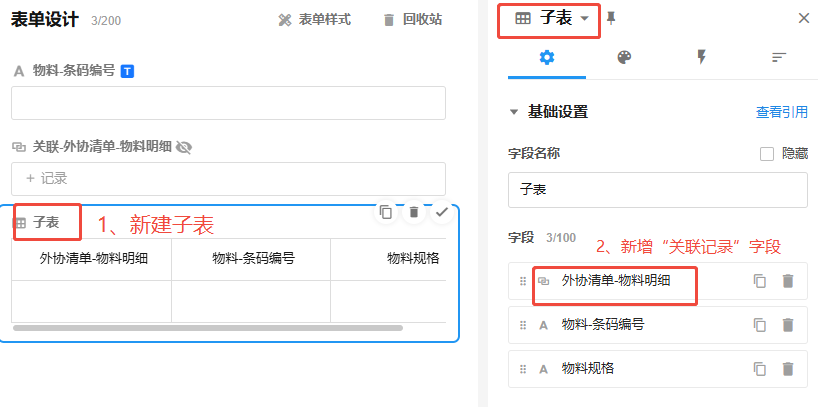
Task: Open the 回收站 recycle bin
Action: (411, 19)
